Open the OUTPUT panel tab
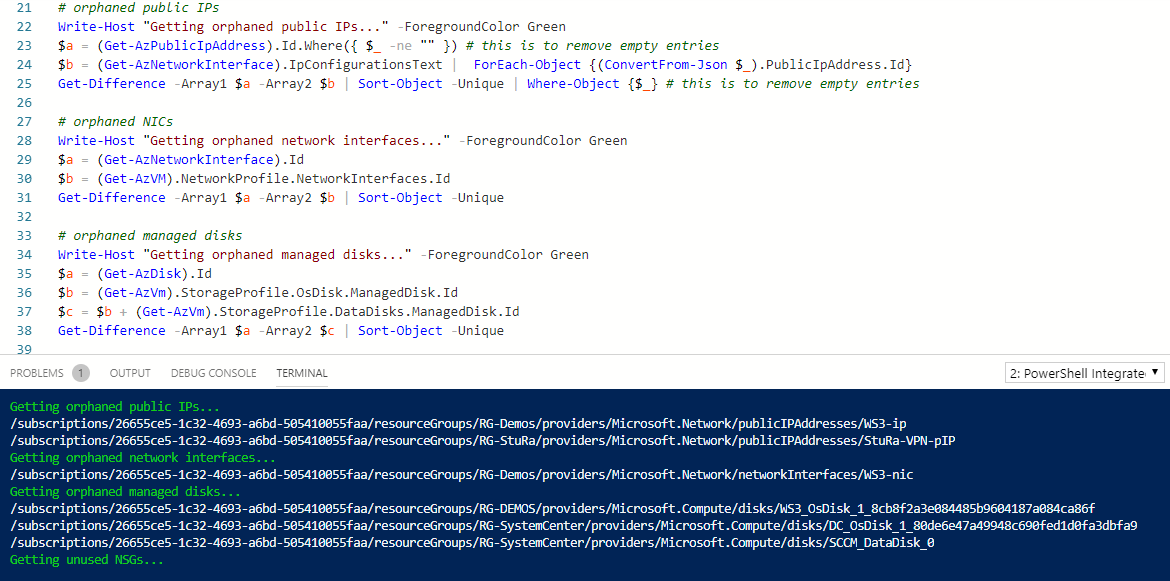The width and height of the screenshot is (1170, 581). point(130,373)
